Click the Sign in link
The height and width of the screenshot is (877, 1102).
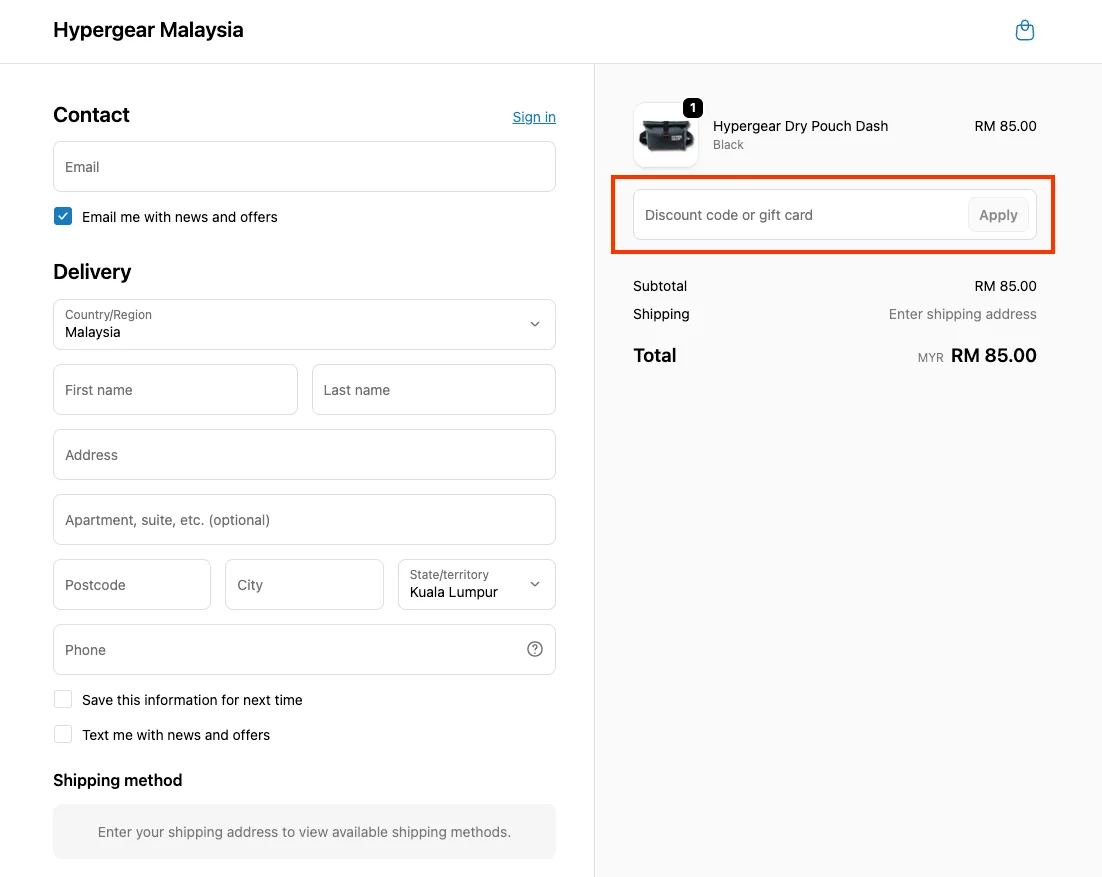coord(534,117)
